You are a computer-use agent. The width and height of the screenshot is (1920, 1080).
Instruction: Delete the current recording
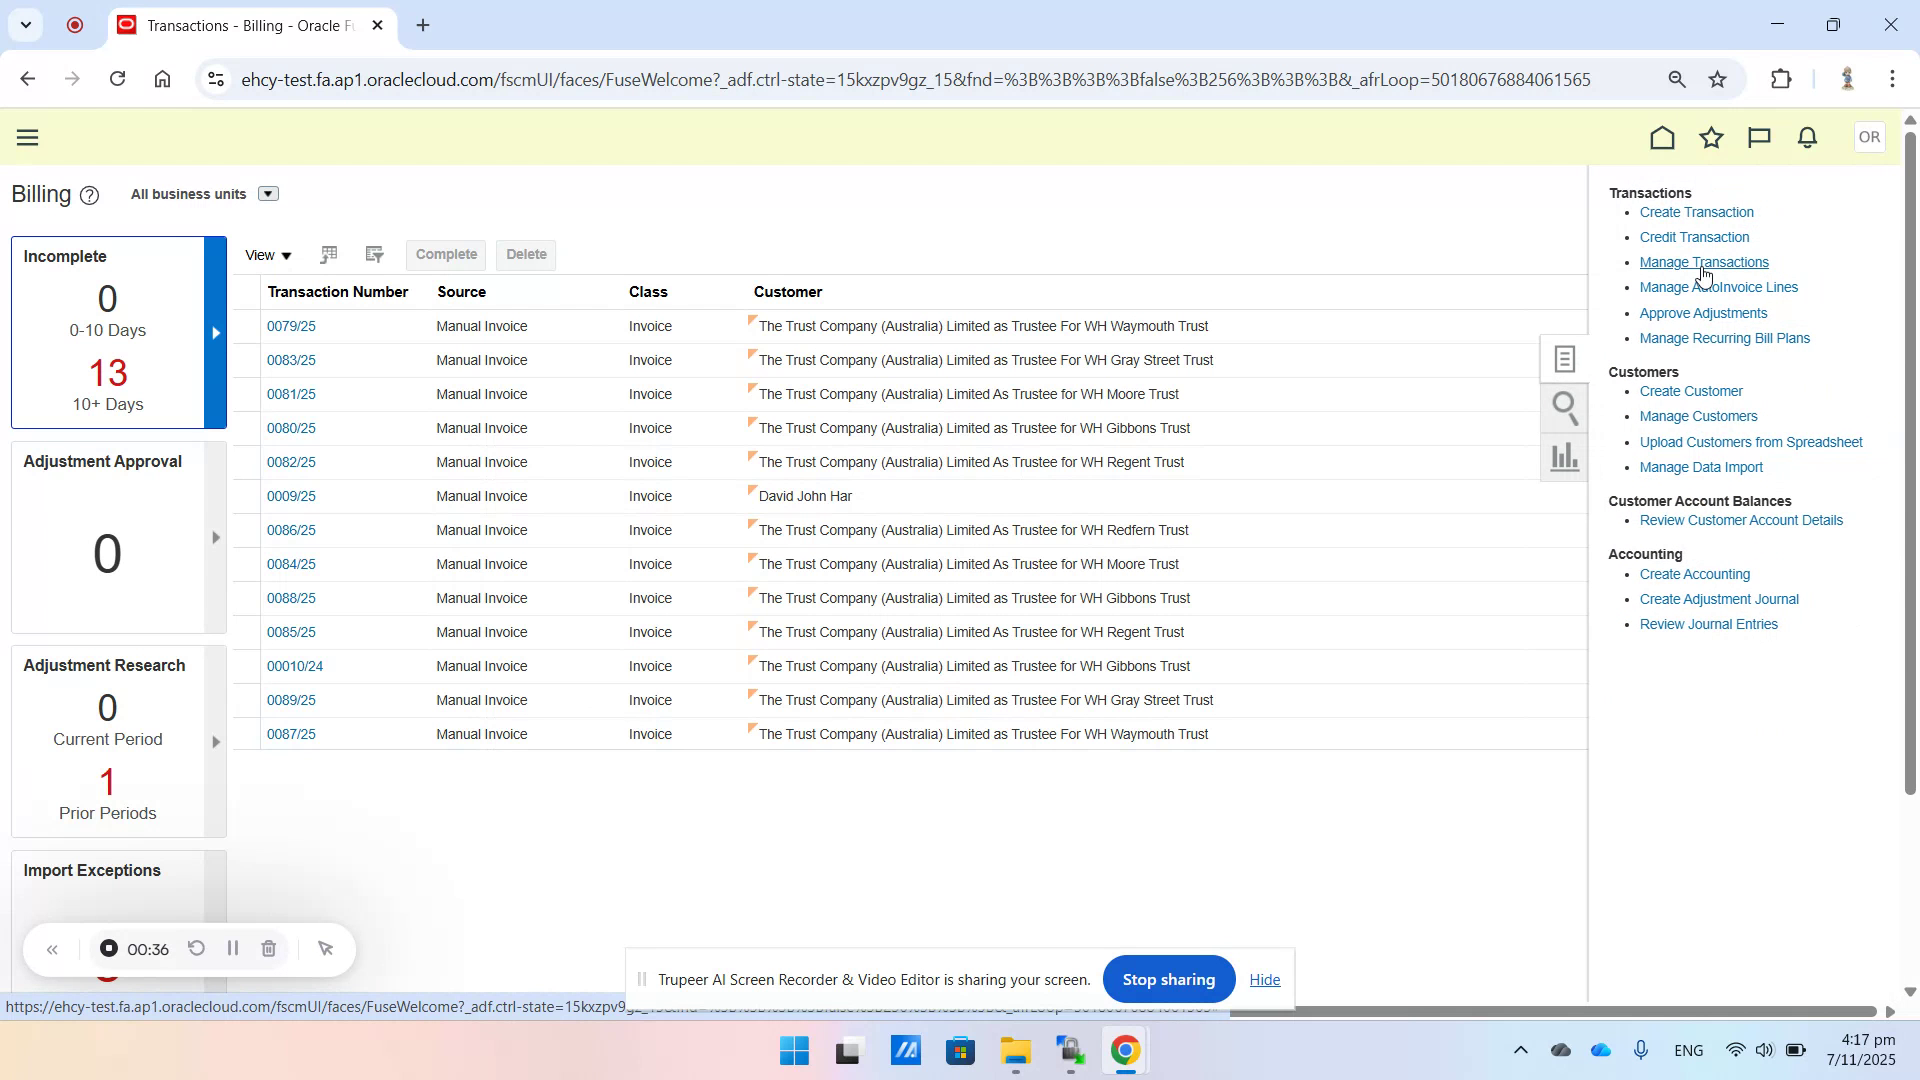tap(268, 949)
